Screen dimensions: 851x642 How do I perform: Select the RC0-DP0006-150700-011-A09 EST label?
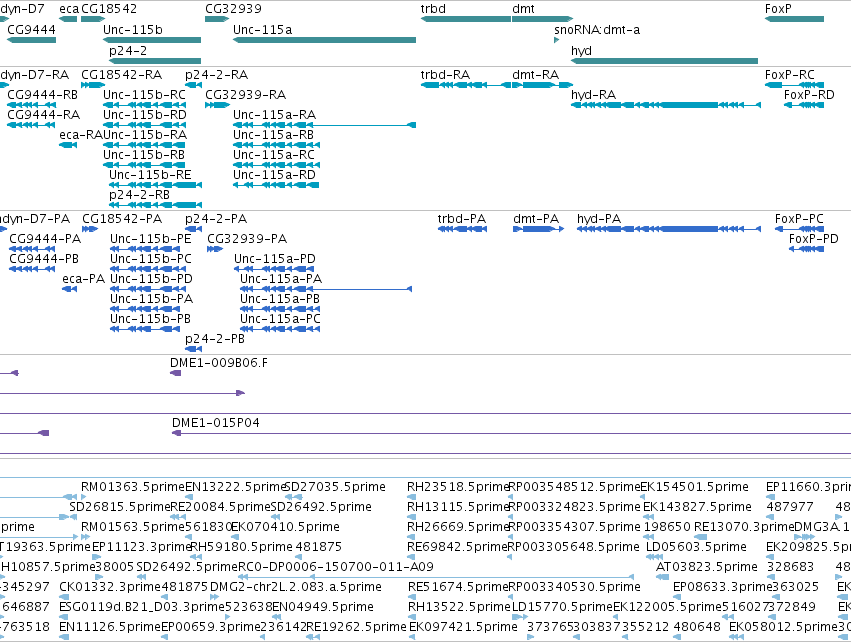pos(336,567)
